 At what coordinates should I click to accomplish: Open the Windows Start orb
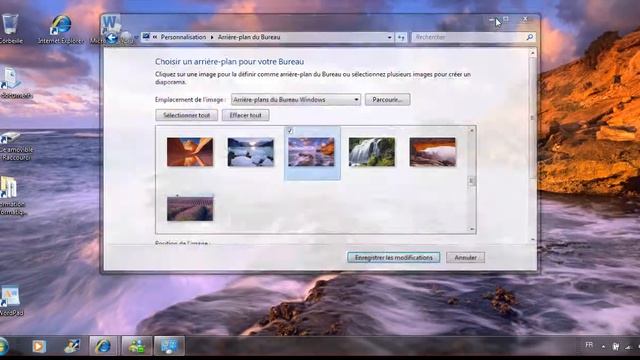3,346
